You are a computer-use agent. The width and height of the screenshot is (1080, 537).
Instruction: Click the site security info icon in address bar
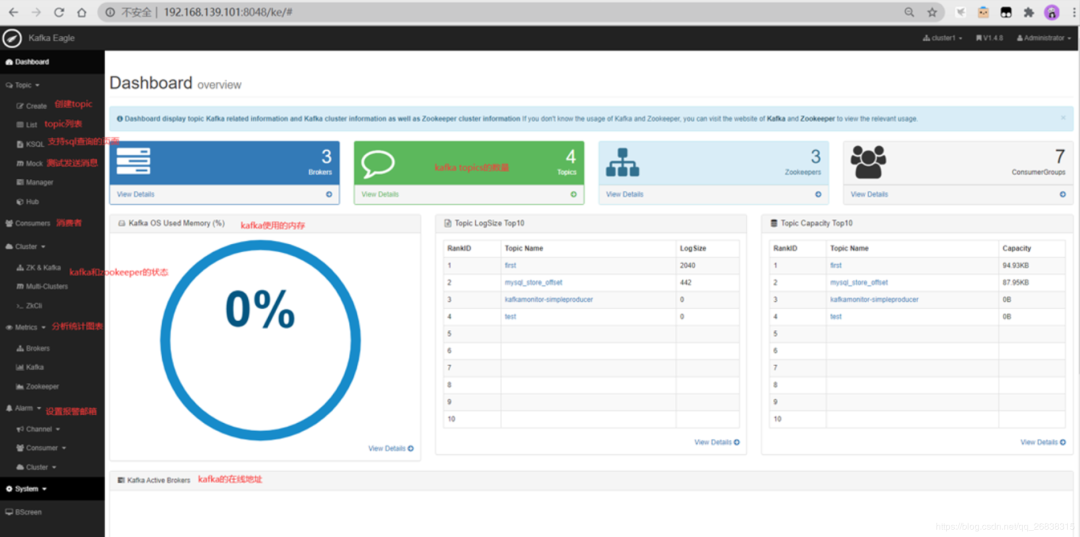[x=110, y=12]
